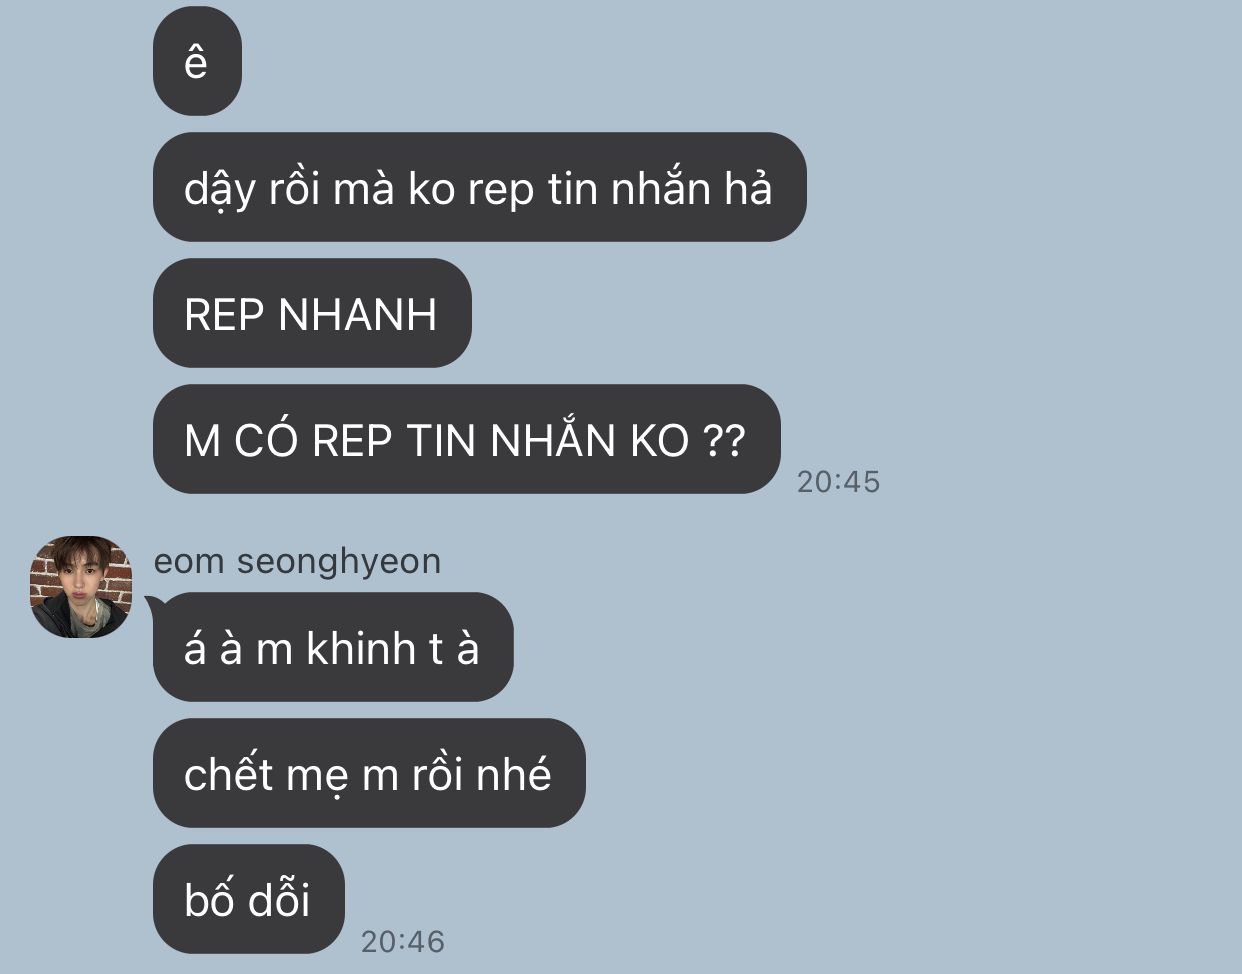Click the sender name eom seonghyeon

[x=297, y=561]
